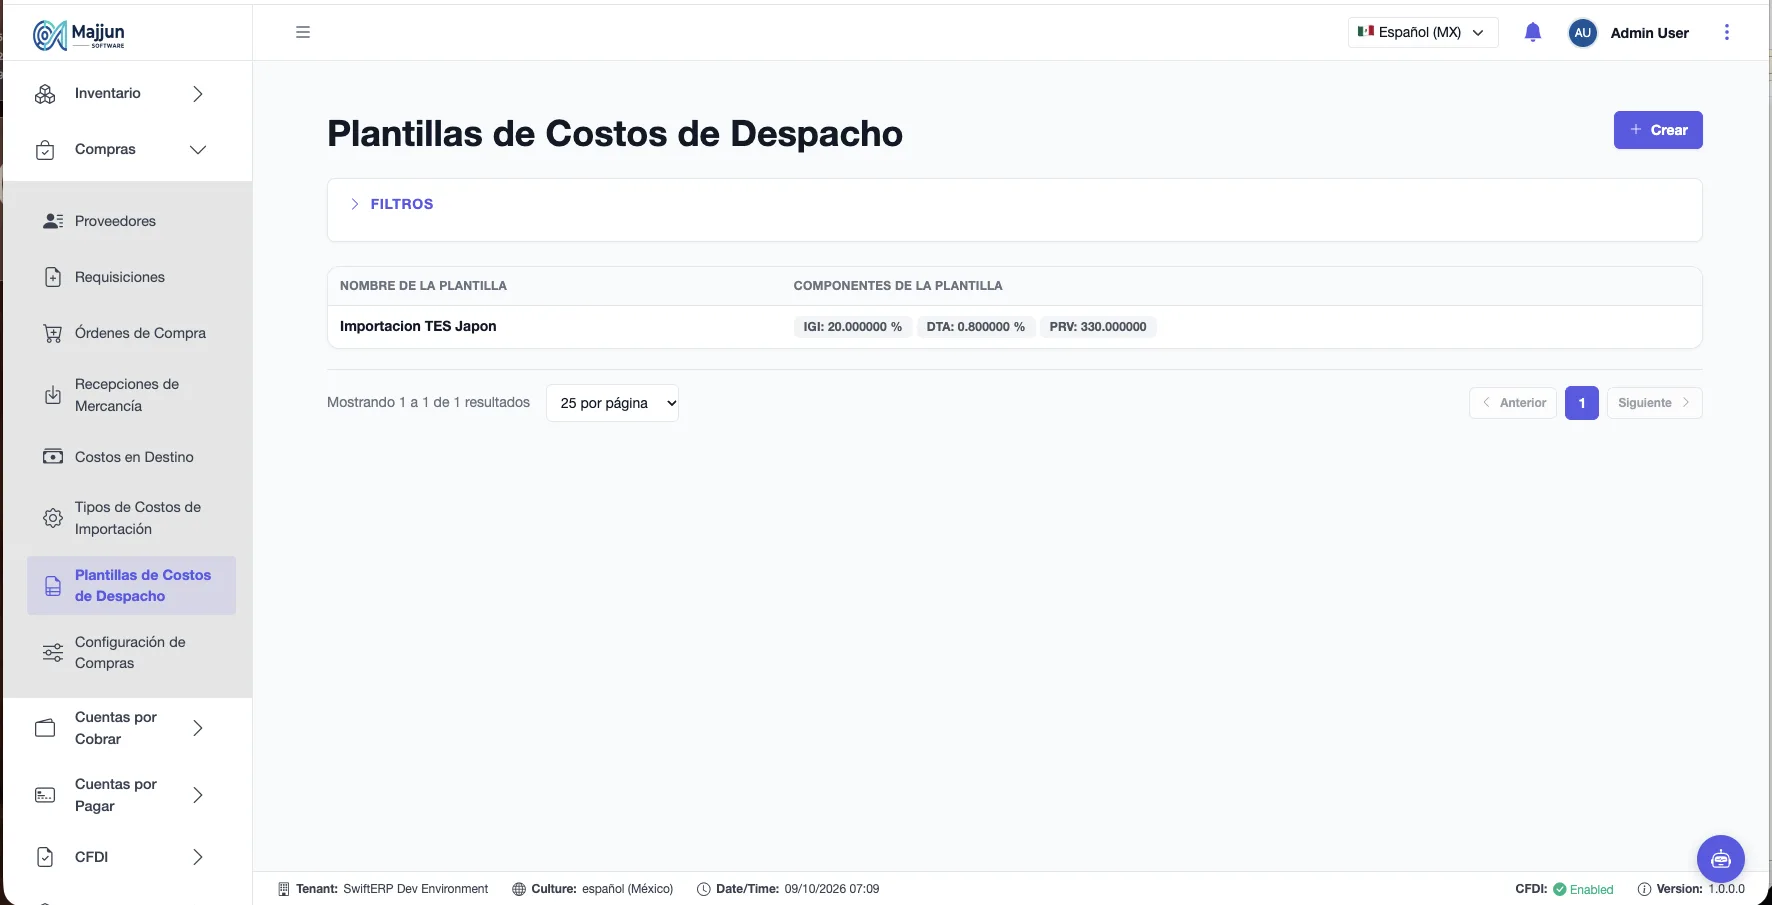Image resolution: width=1772 pixels, height=905 pixels.
Task: Open the Español (MX) language dropdown
Action: (1422, 32)
